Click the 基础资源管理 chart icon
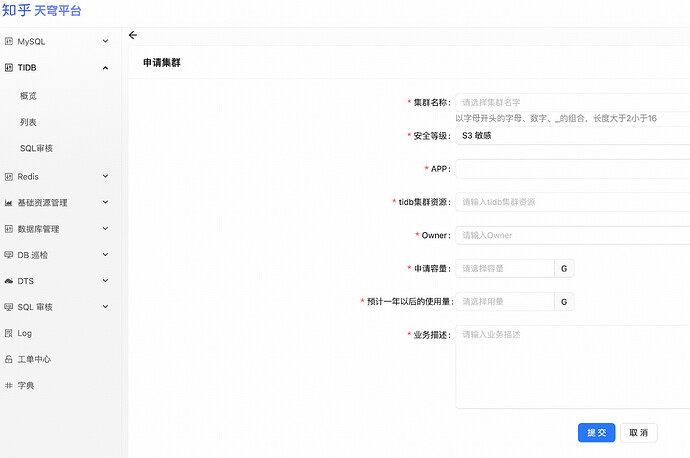Image resolution: width=690 pixels, height=458 pixels. pyautogui.click(x=8, y=203)
